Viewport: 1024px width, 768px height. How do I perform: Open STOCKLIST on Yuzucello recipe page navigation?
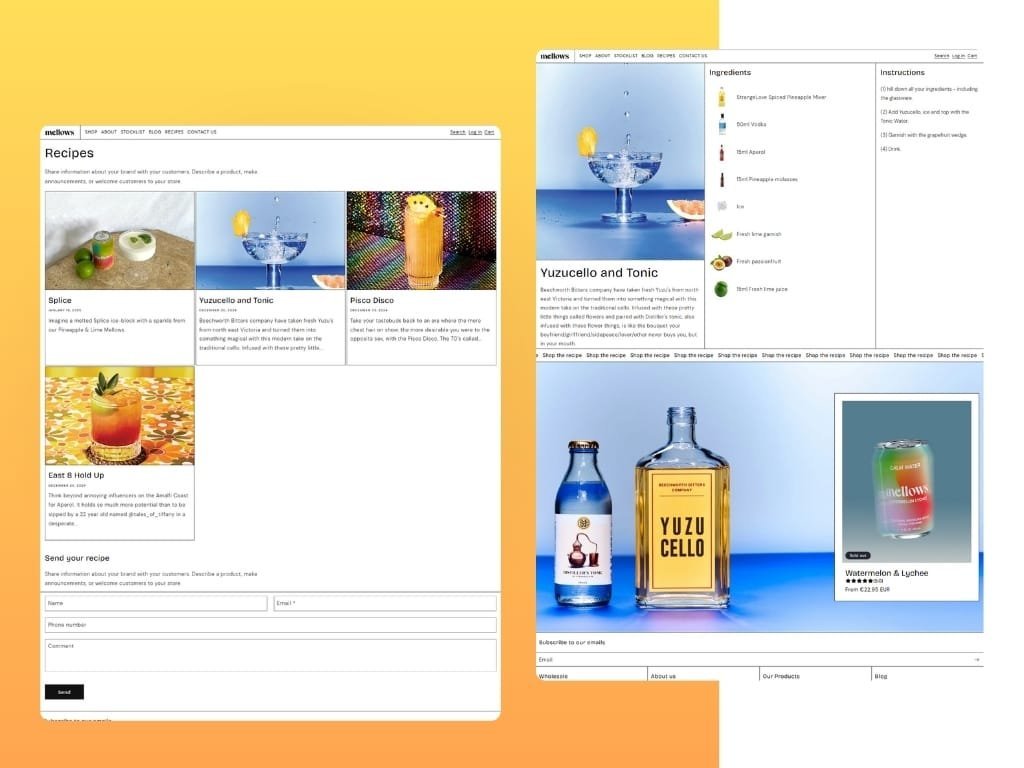626,56
